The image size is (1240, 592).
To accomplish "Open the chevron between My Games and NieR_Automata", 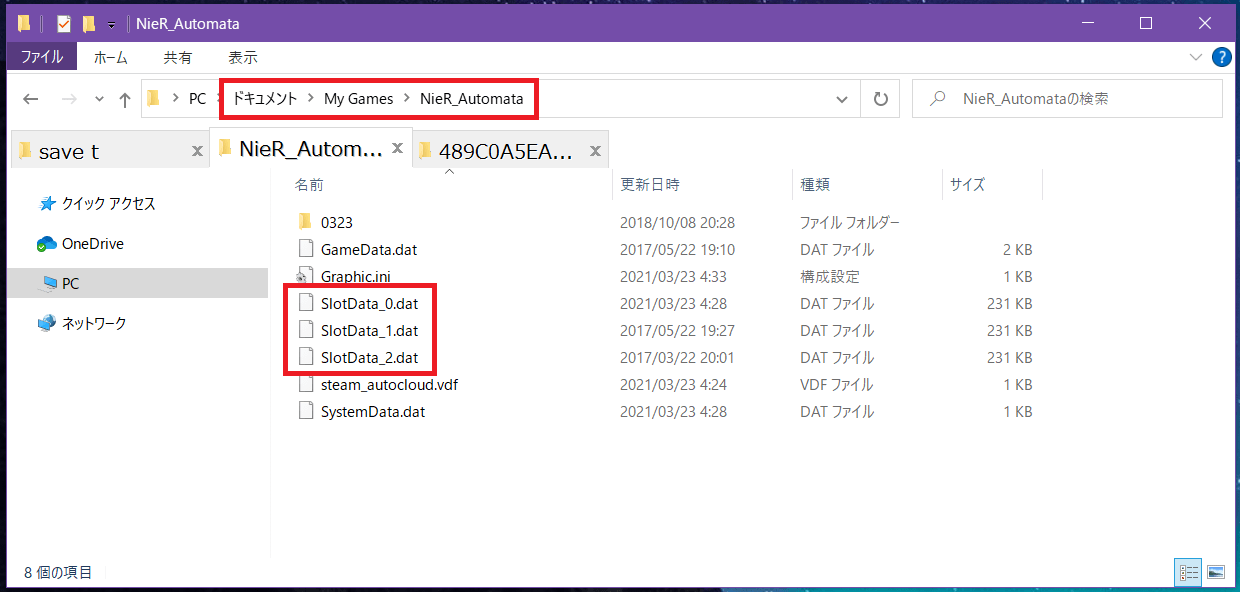I will click(407, 99).
